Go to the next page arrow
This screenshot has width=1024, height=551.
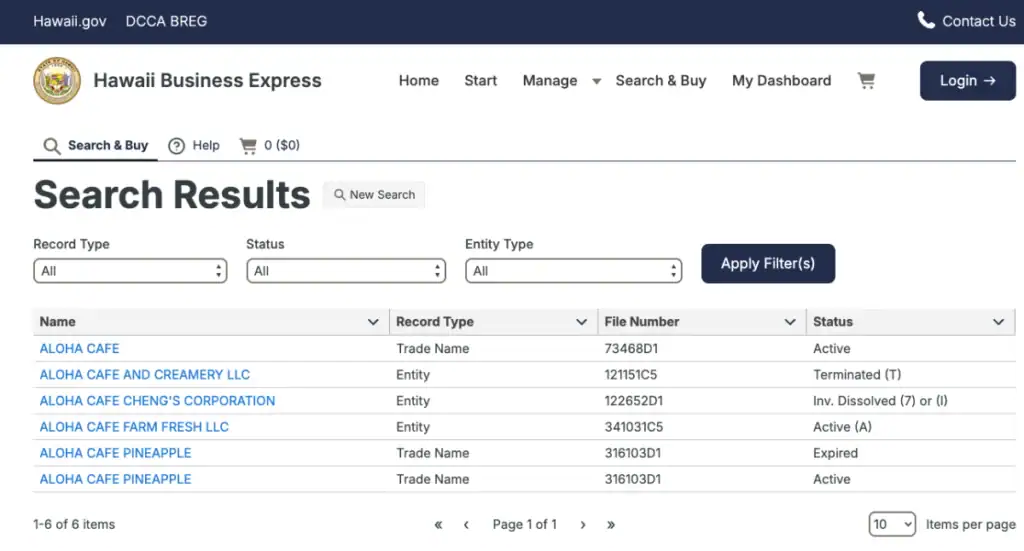tap(583, 525)
